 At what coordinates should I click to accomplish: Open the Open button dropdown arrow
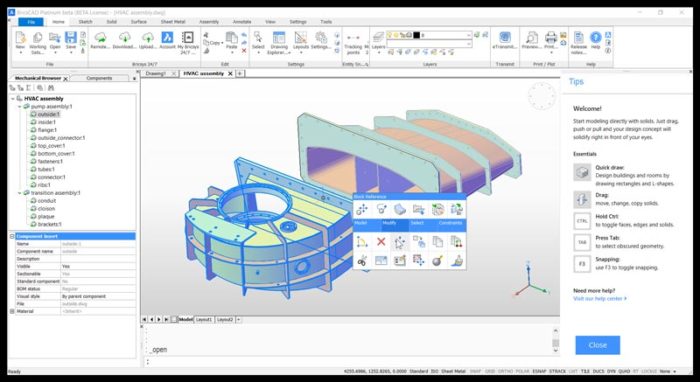(55, 52)
